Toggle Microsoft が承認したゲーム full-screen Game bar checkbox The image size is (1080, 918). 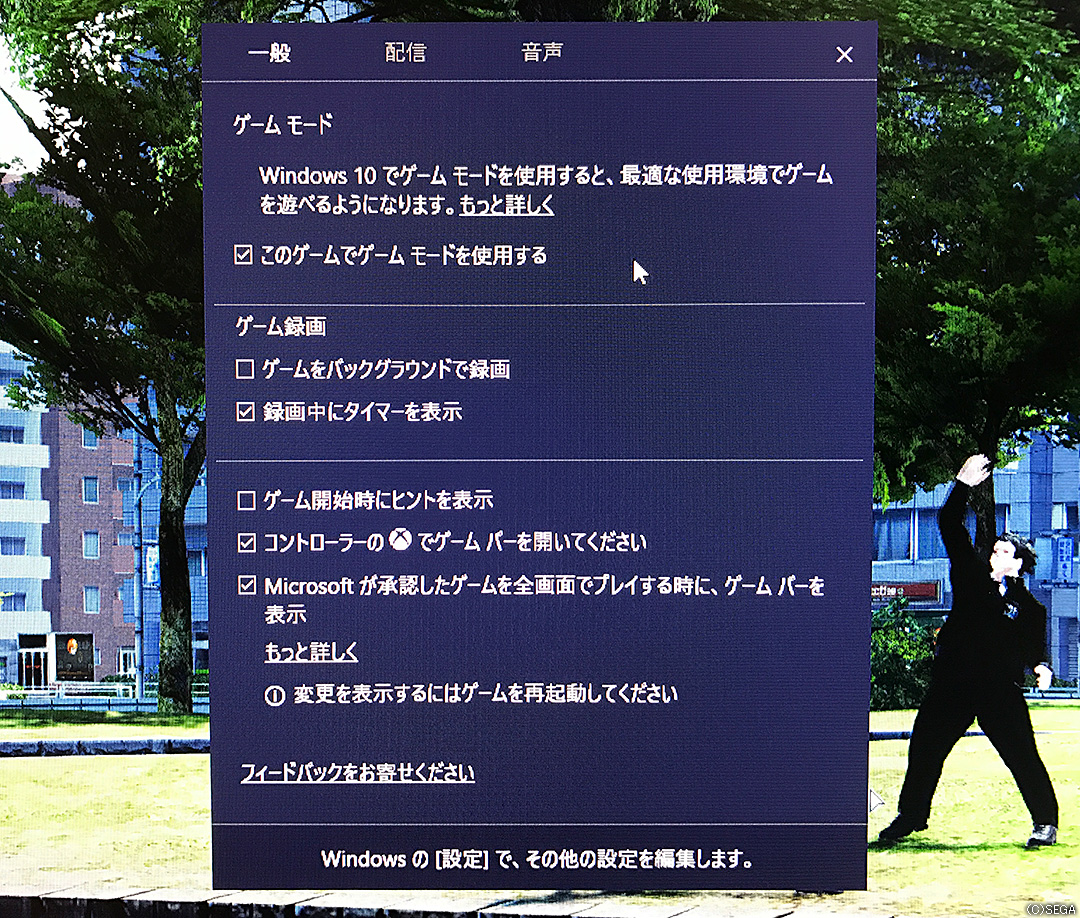click(x=247, y=586)
